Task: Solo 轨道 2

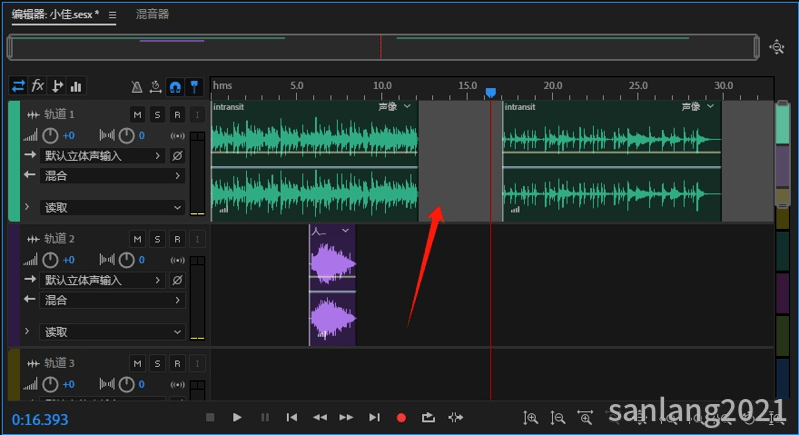Action: (157, 239)
